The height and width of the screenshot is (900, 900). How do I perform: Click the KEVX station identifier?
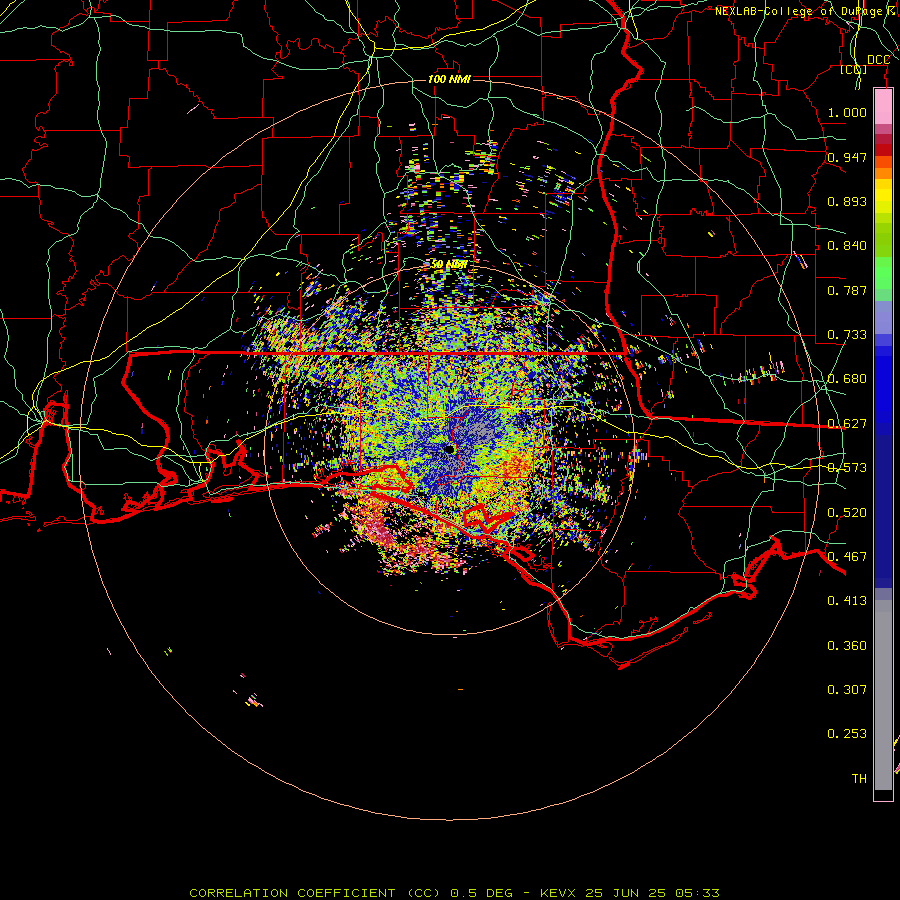pyautogui.click(x=559, y=893)
